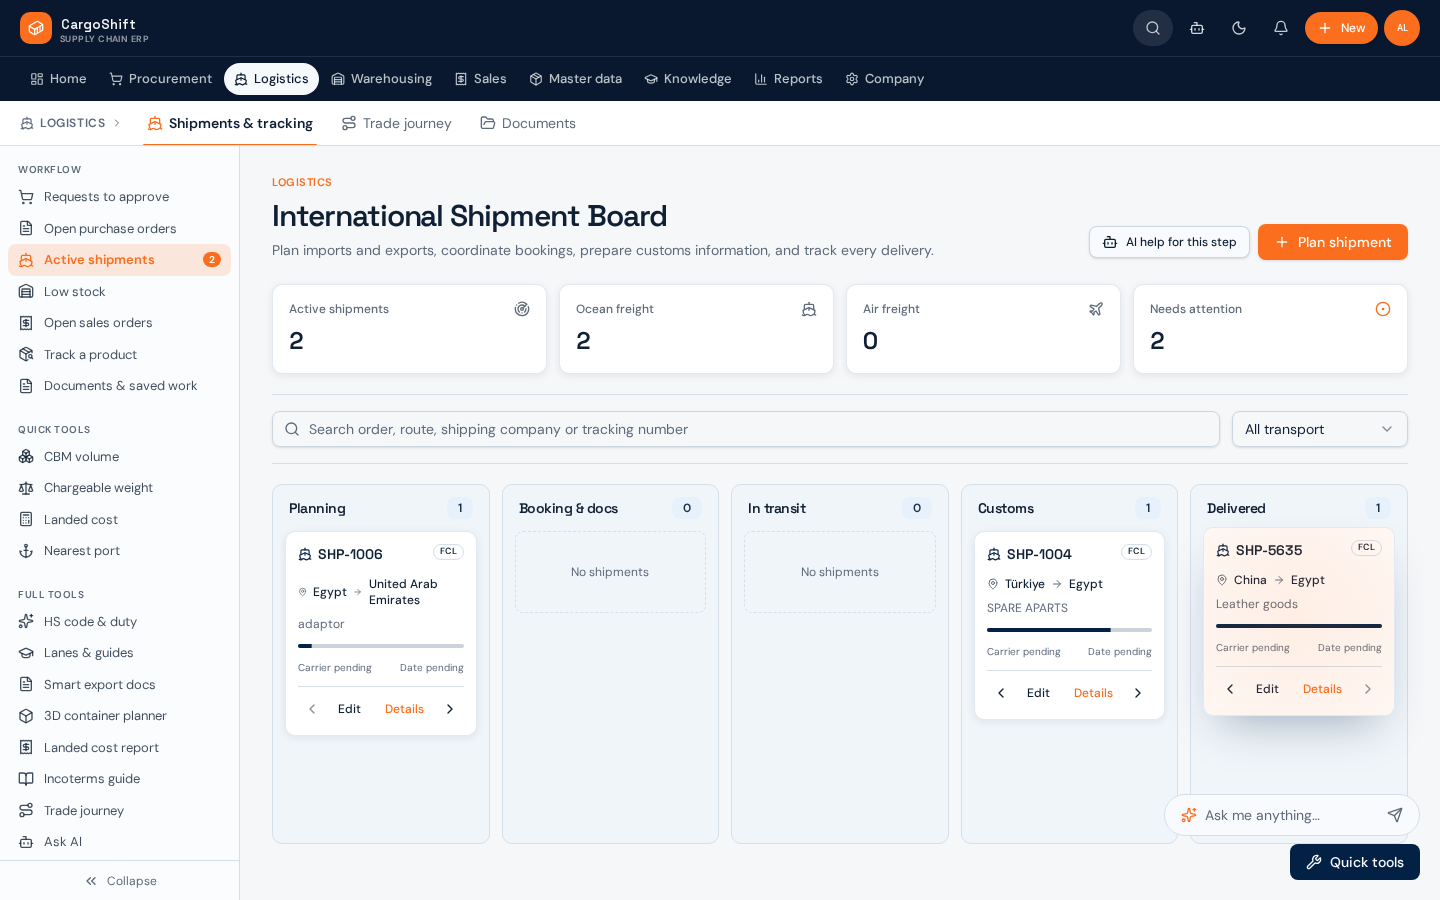The image size is (1440, 900).
Task: Move SHP-1006 to next stage
Action: point(450,709)
